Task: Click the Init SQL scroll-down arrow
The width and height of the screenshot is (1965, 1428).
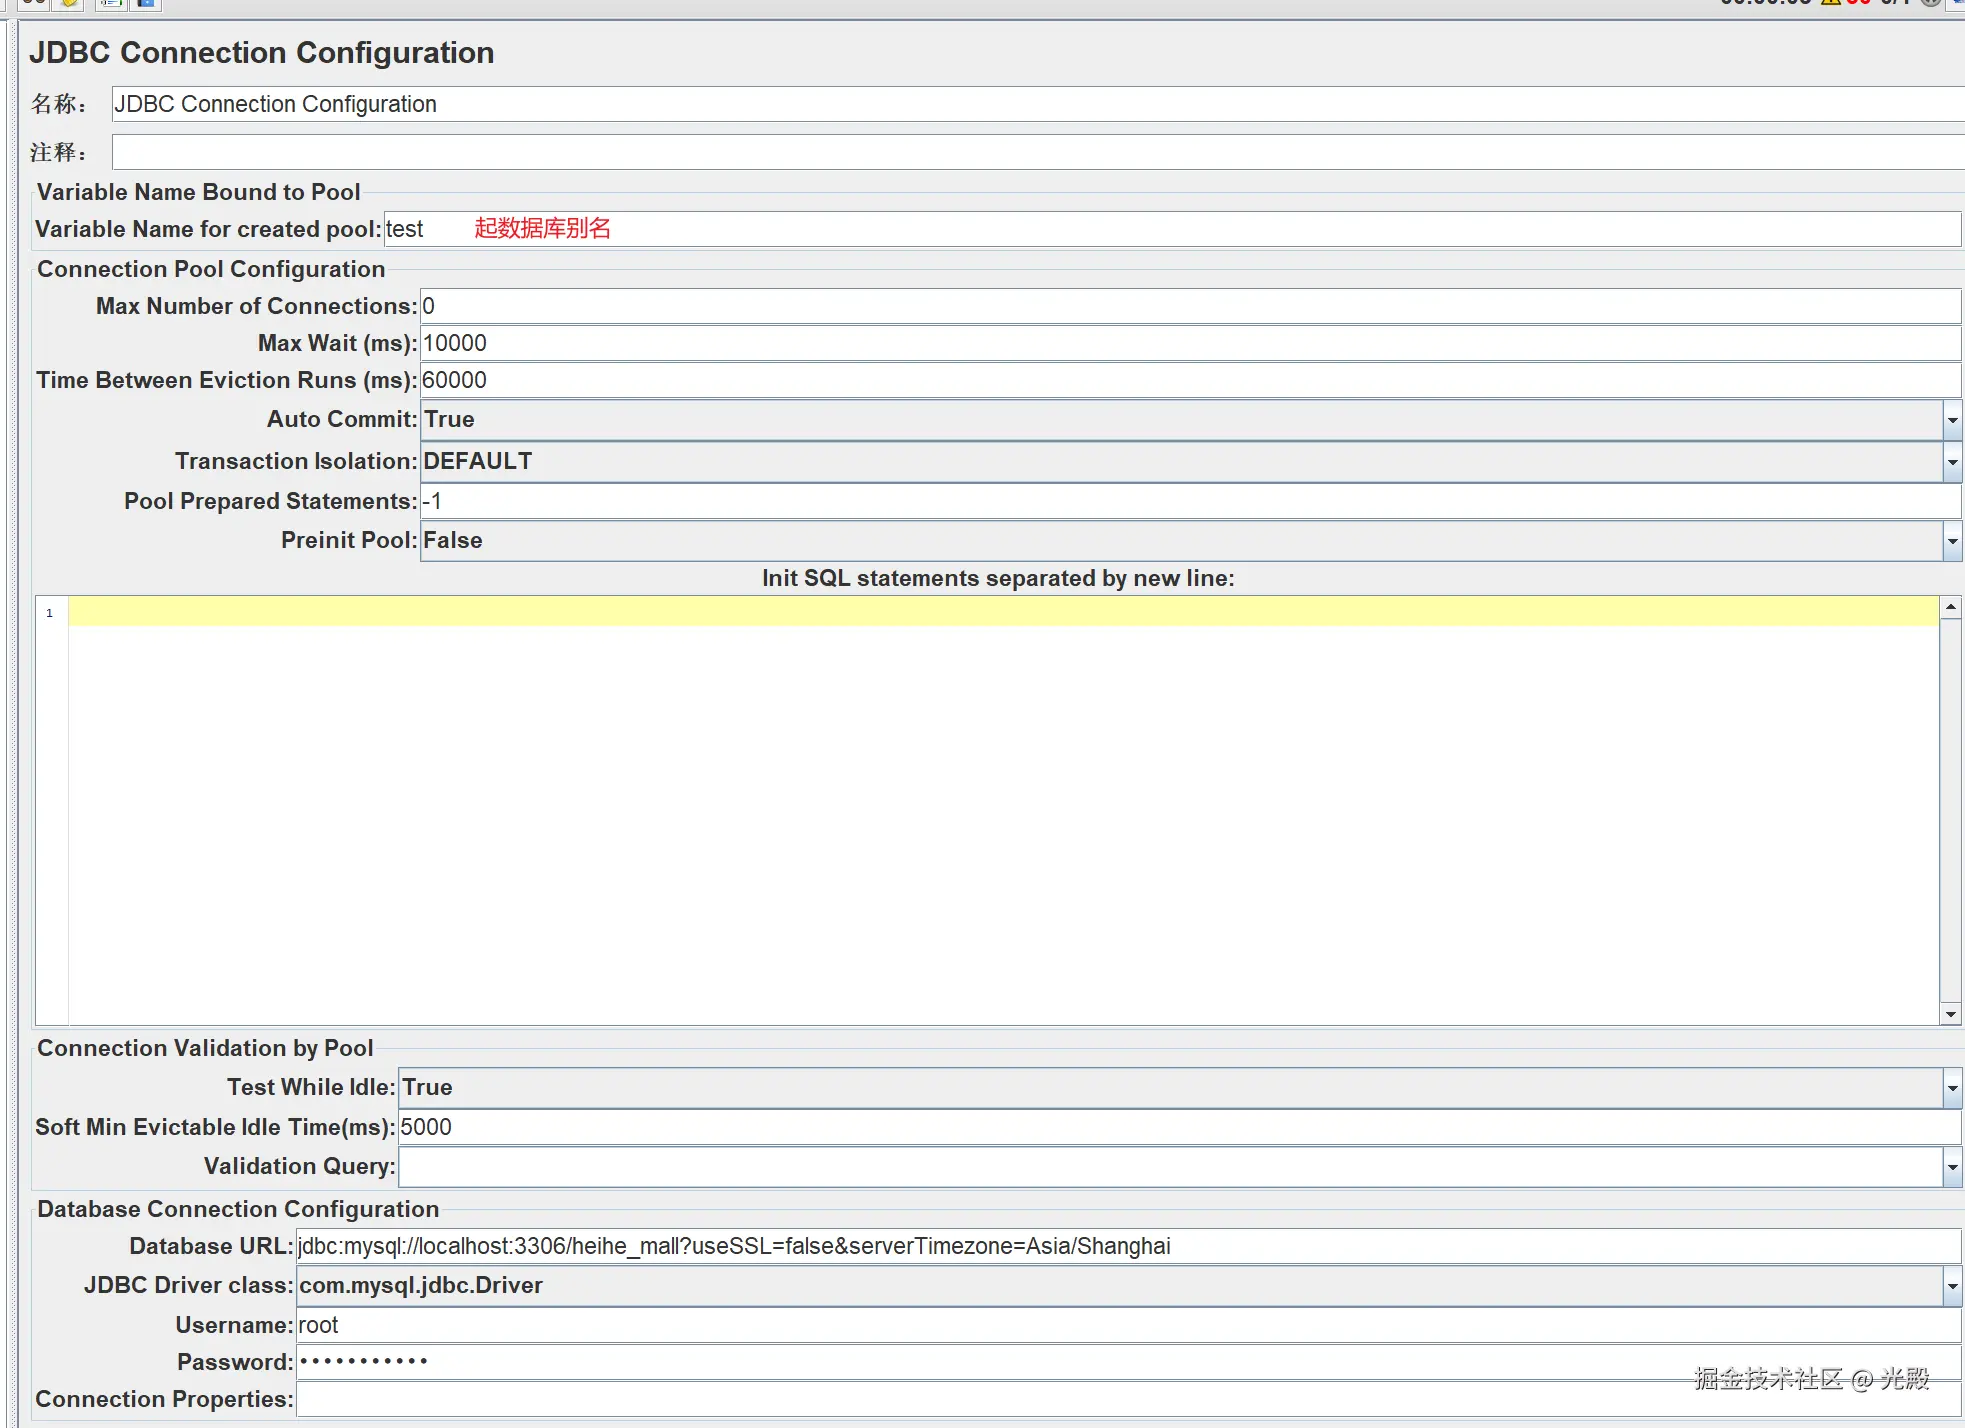Action: (x=1950, y=1014)
